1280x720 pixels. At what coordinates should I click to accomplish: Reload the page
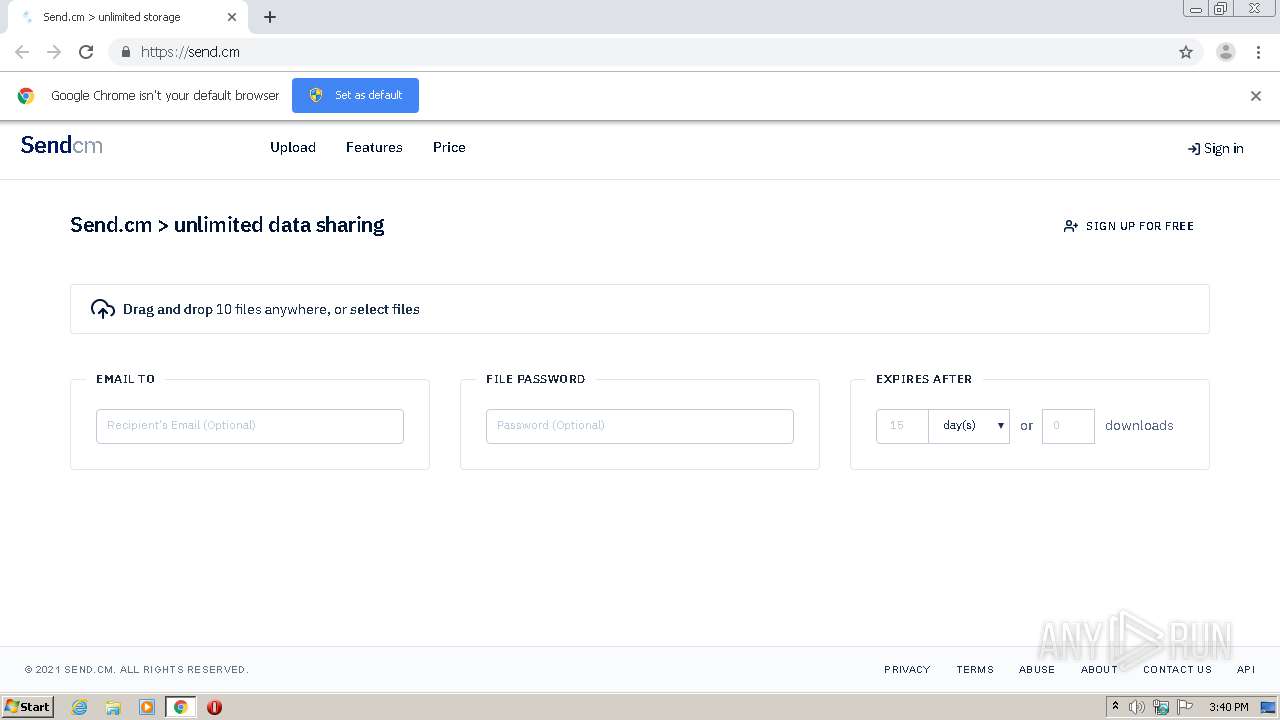pyautogui.click(x=86, y=52)
